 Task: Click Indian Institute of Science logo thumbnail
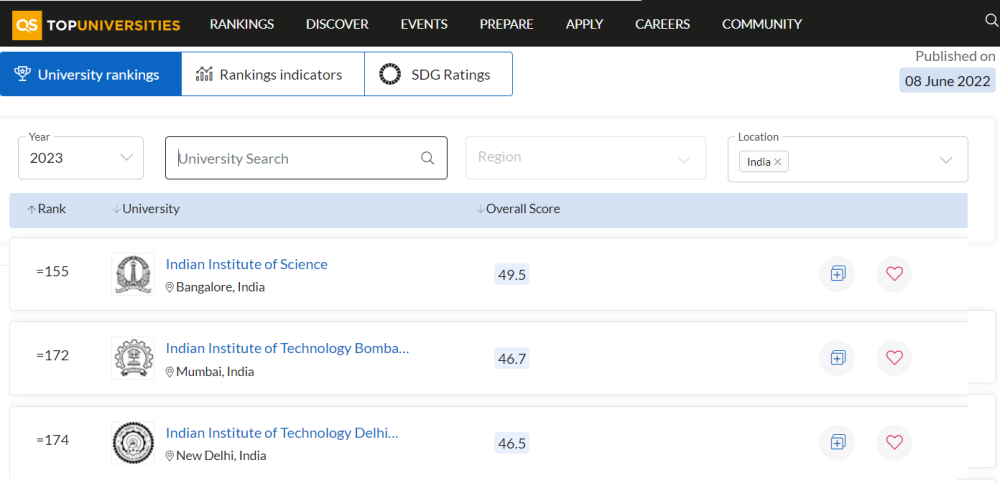pos(133,274)
